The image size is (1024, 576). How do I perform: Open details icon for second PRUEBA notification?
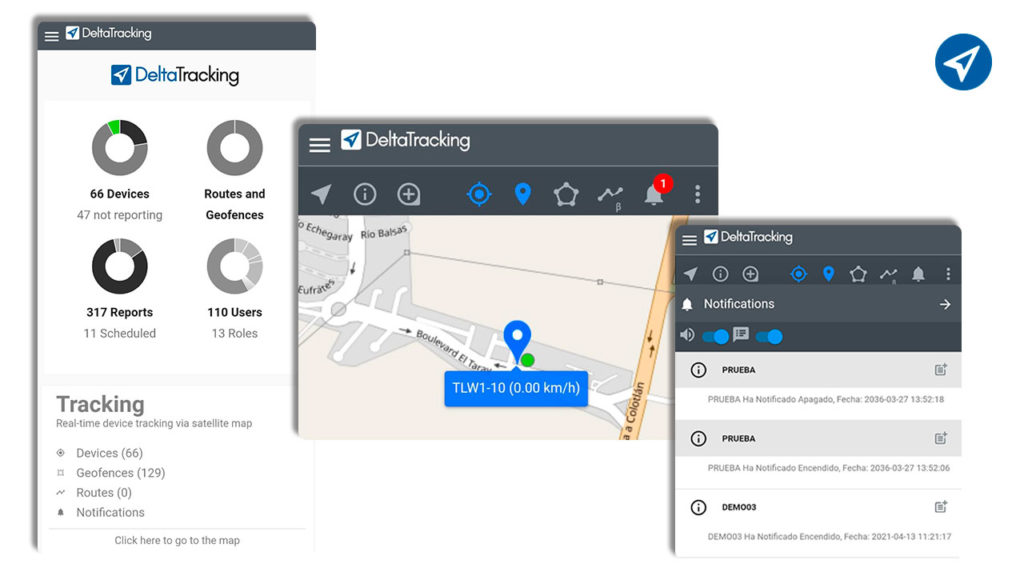point(940,438)
